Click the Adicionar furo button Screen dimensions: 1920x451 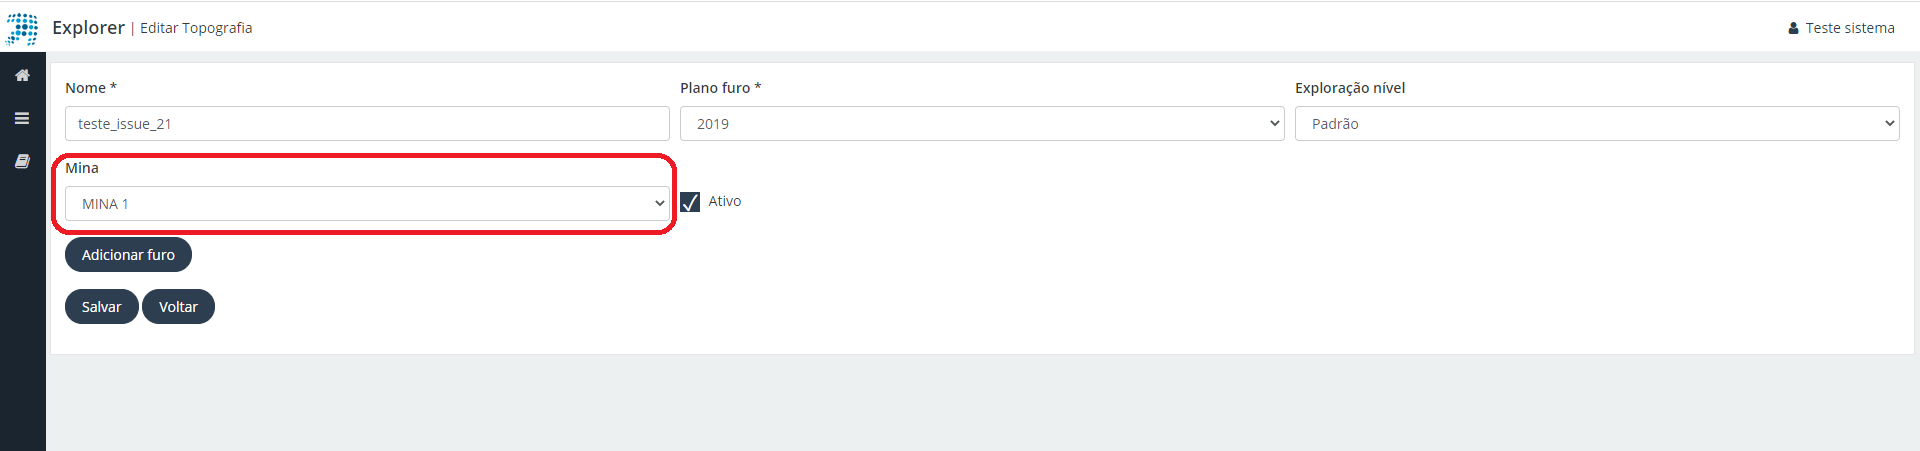128,255
